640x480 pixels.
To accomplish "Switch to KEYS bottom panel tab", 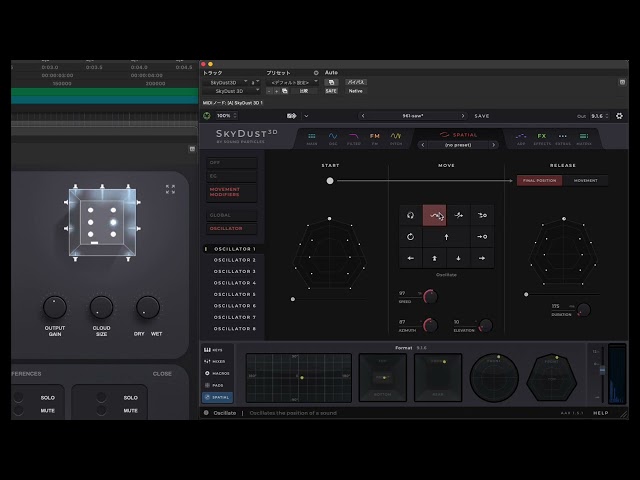I will [214, 350].
